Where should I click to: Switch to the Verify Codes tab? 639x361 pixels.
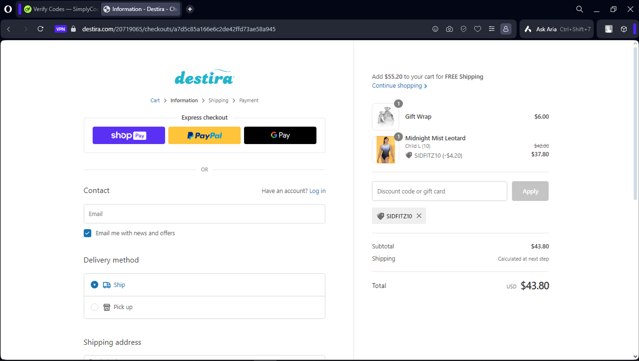(59, 9)
